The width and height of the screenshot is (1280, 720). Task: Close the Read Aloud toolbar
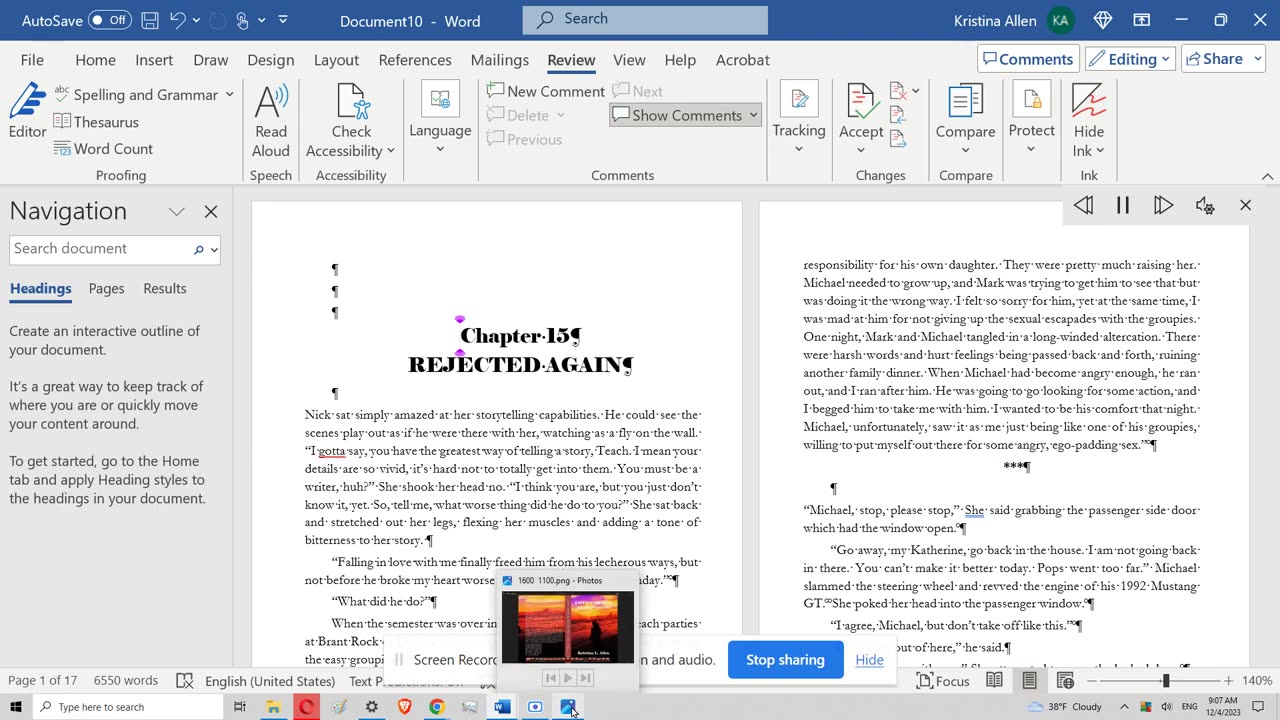click(1245, 205)
